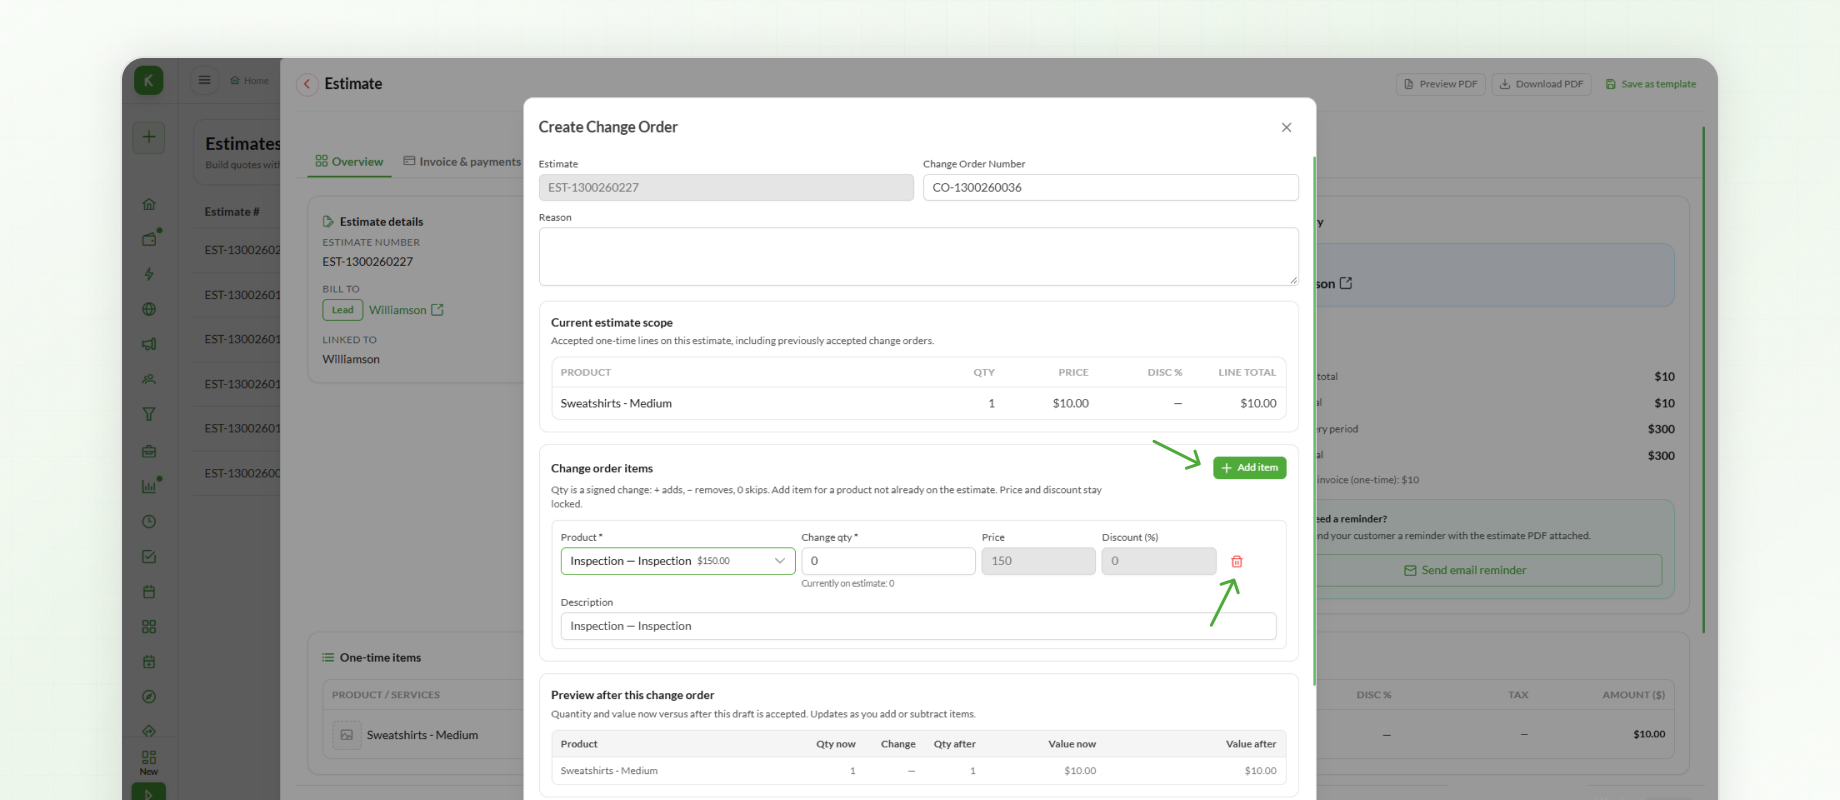Screen dimensions: 1840x800
Task: Open the people icon in the sidebar
Action: [x=149, y=379]
